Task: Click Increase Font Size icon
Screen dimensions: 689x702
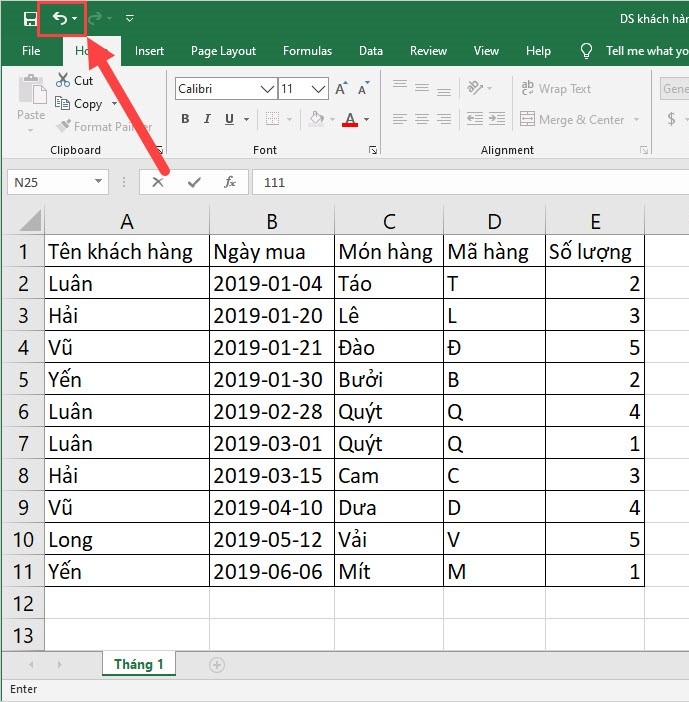Action: point(341,88)
